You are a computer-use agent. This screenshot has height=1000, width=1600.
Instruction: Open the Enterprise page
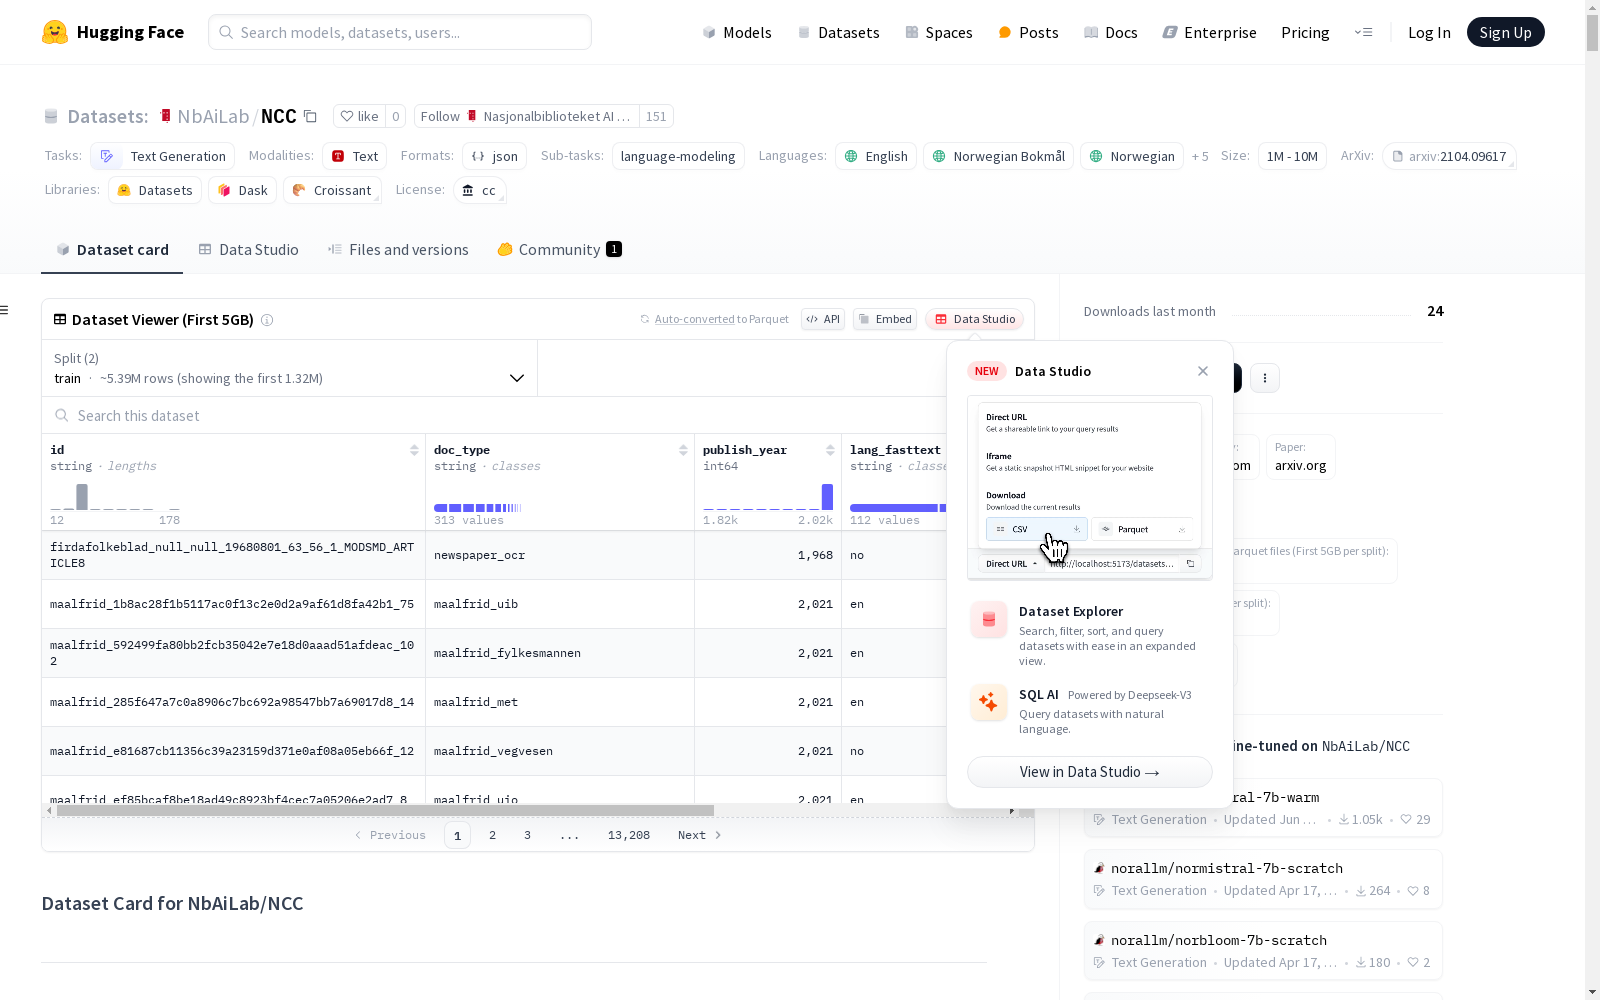[1209, 32]
